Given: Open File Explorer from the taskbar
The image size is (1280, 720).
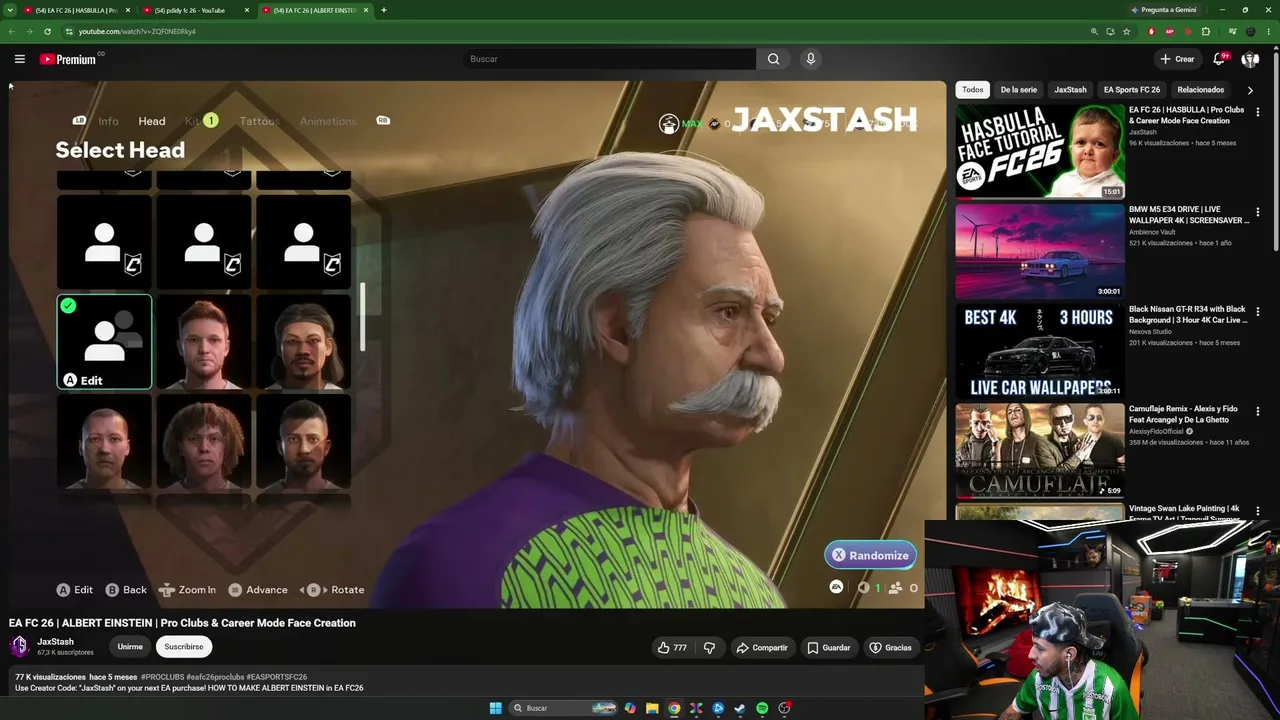Looking at the screenshot, I should pos(652,708).
